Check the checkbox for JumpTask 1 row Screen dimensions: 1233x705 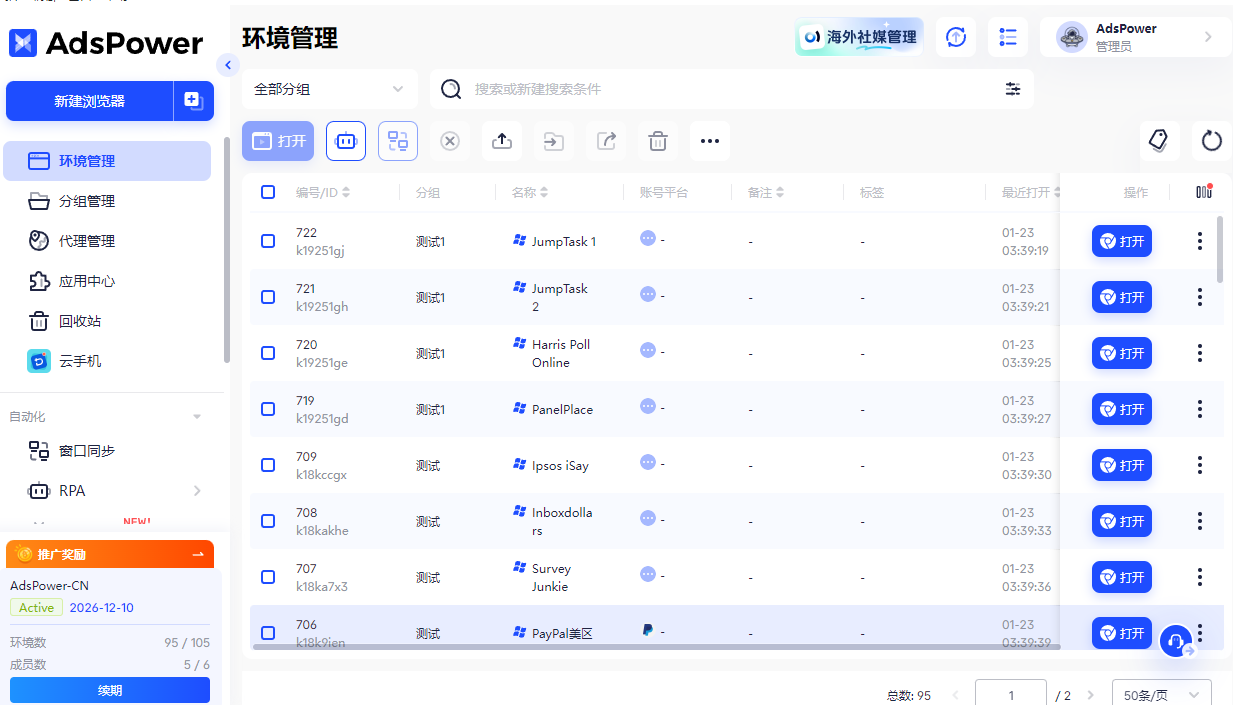(268, 240)
